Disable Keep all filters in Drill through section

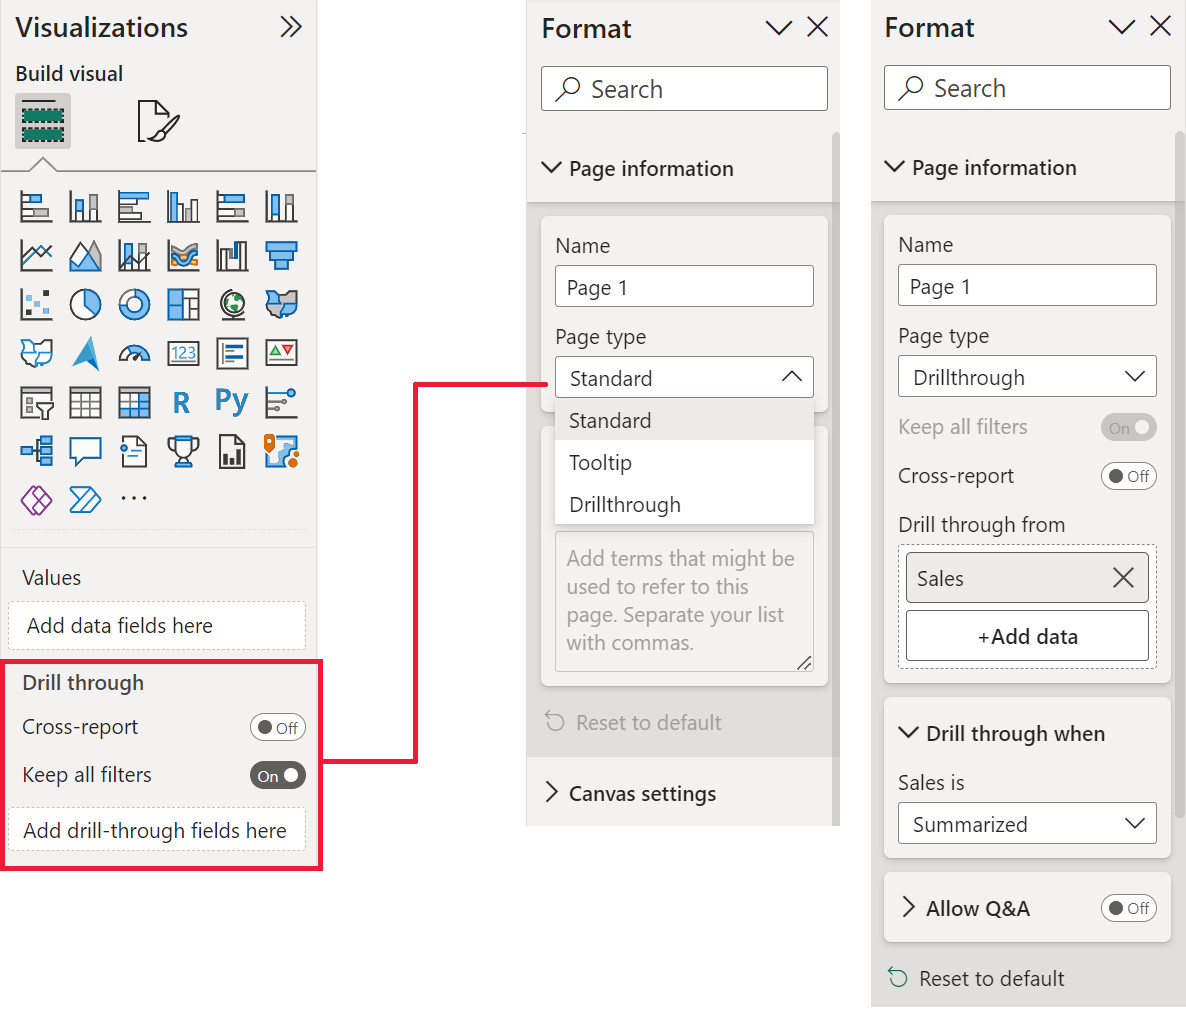277,776
